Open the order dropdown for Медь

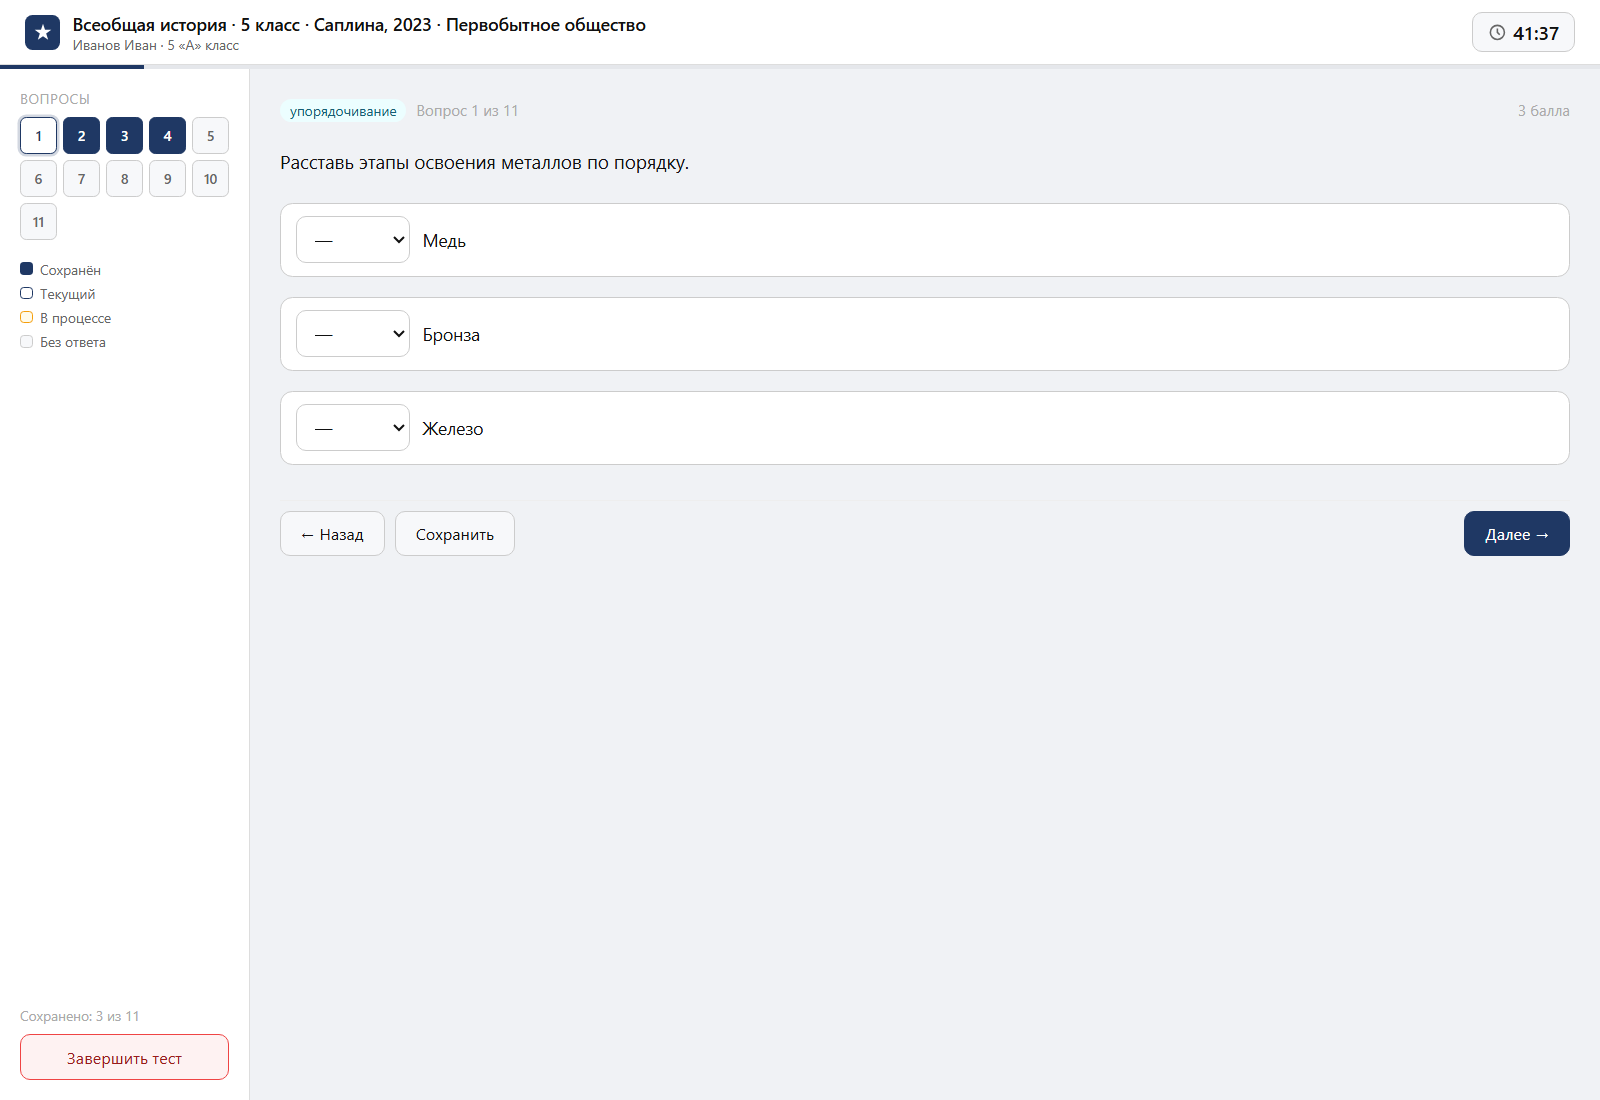353,240
